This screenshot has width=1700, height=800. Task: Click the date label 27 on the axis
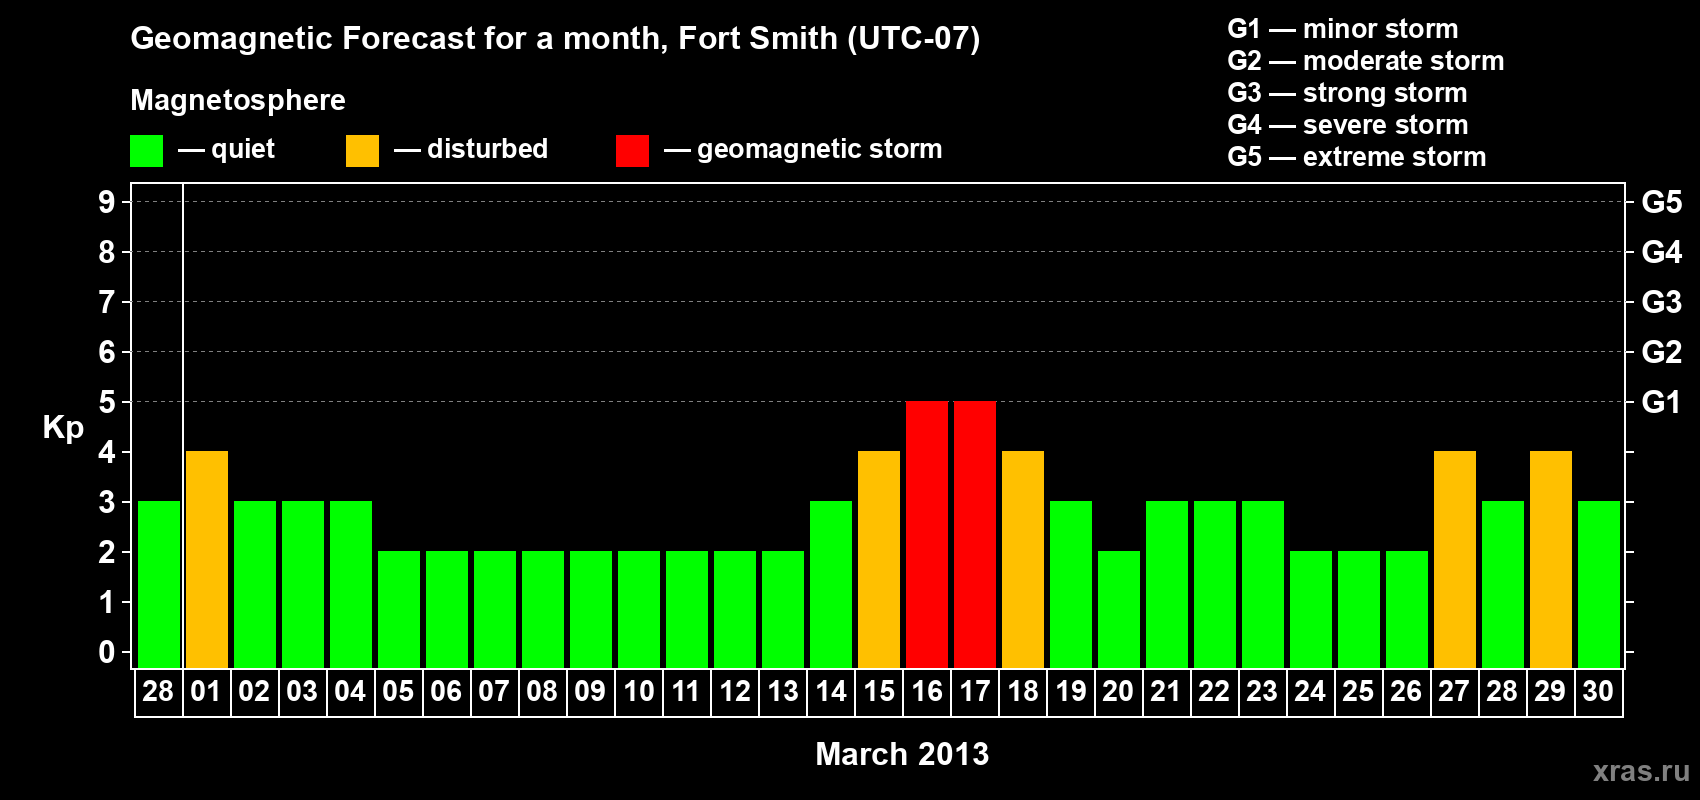[x=1454, y=691]
